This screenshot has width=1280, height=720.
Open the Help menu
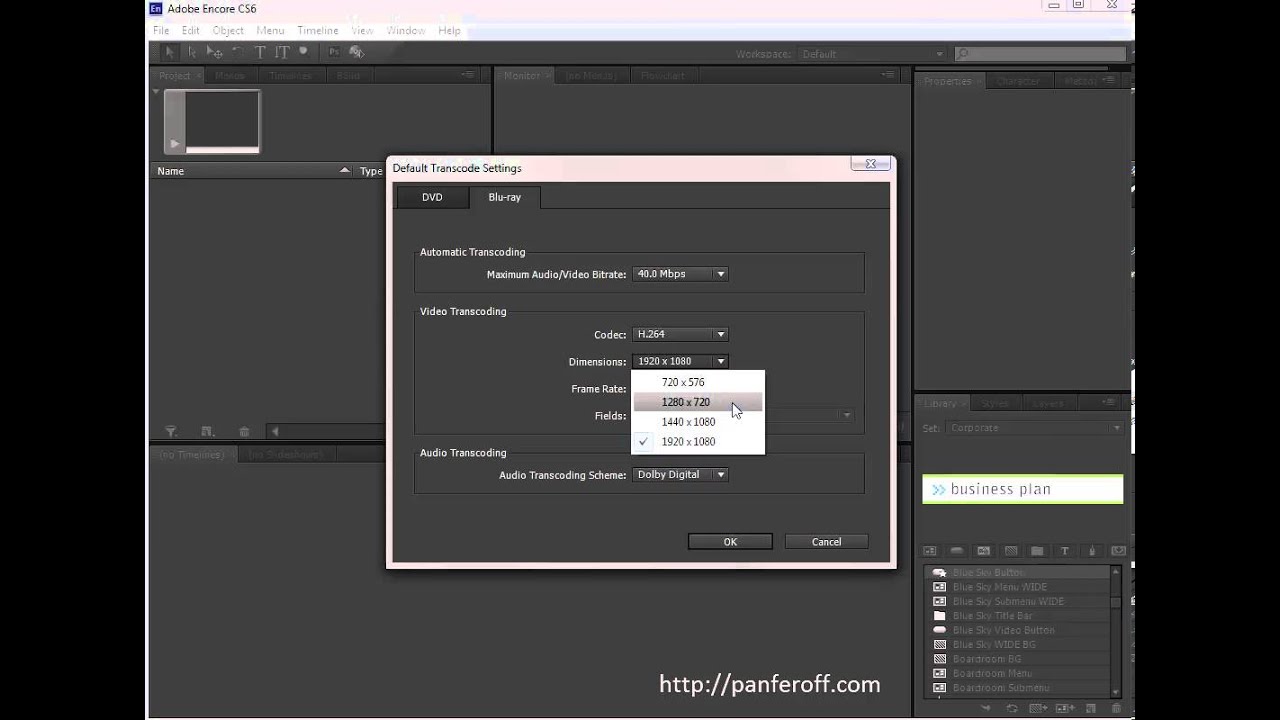(x=450, y=31)
